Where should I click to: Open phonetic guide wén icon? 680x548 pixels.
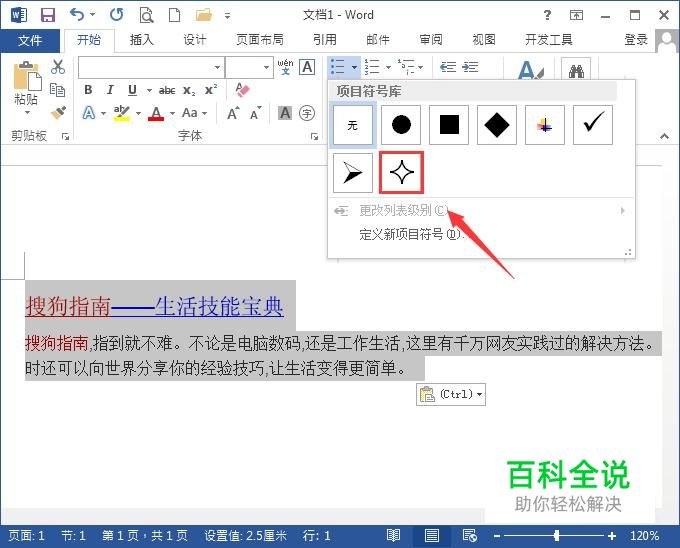point(285,67)
